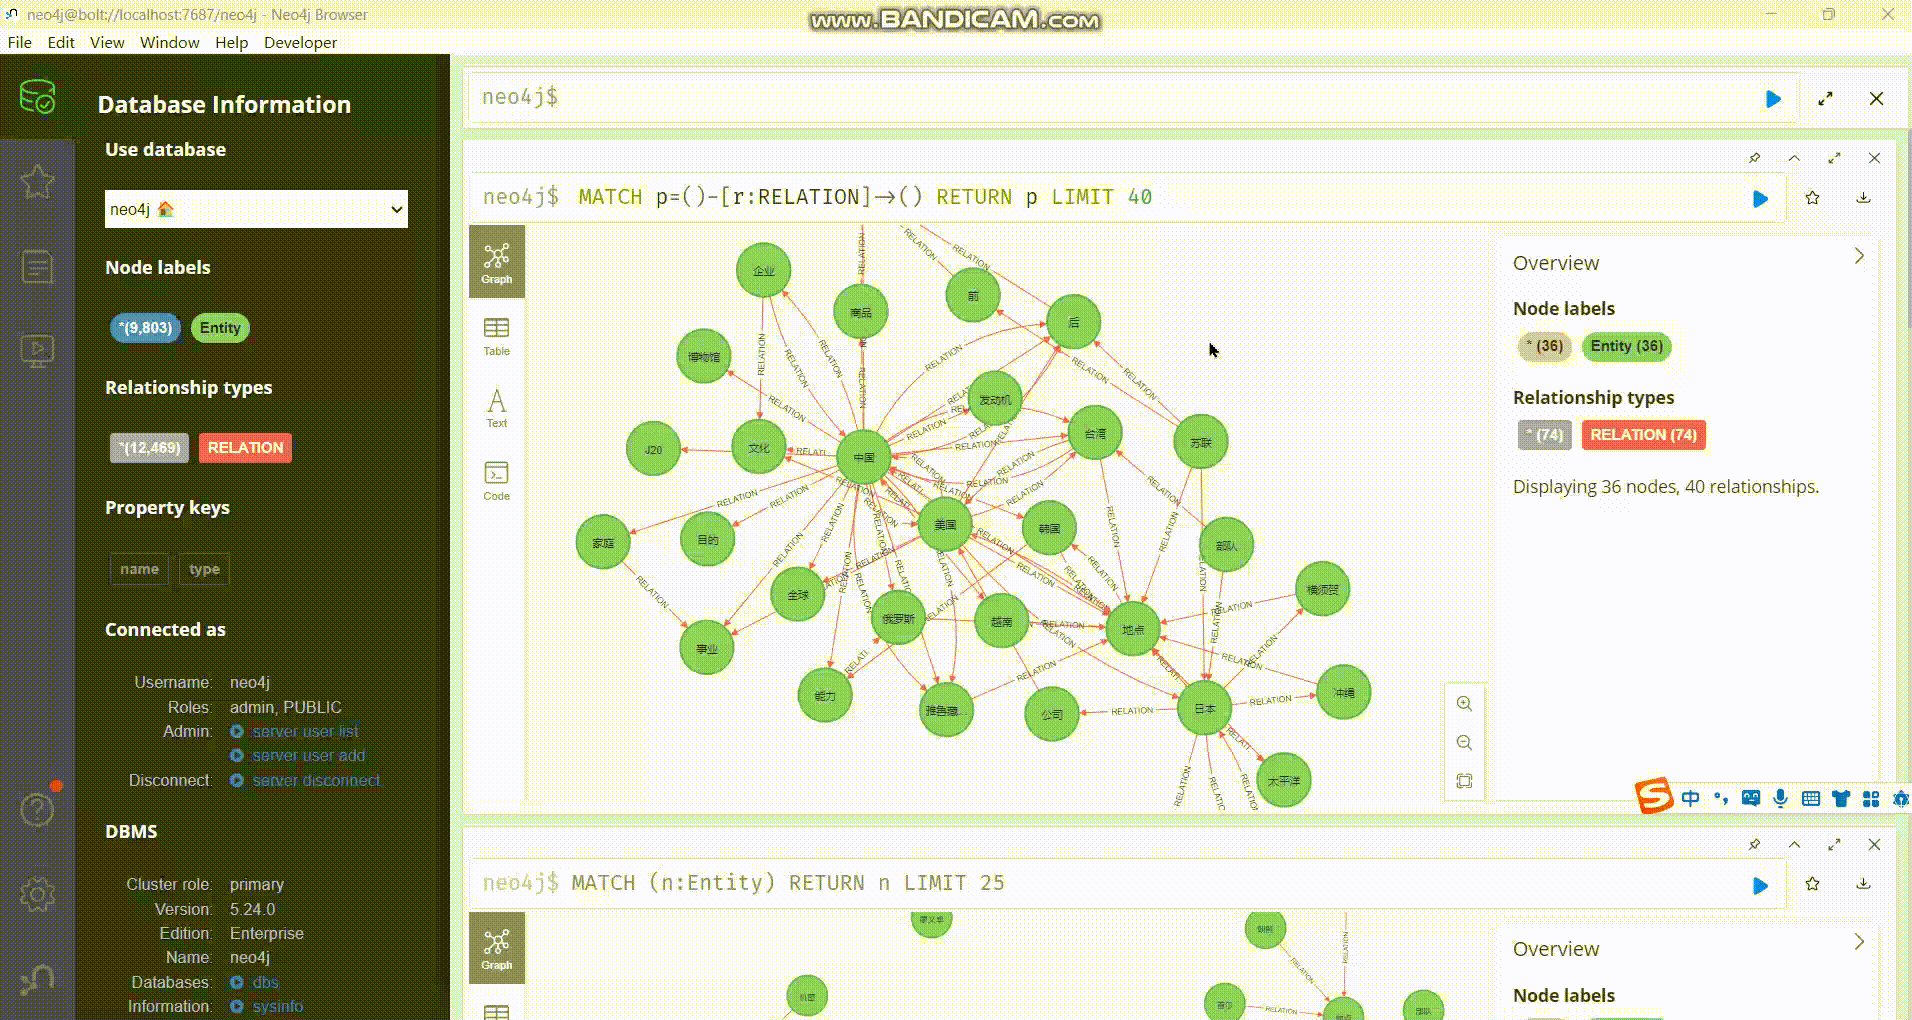Viewport: 1912px width, 1020px height.
Task: Open the Use database dropdown
Action: 256,209
